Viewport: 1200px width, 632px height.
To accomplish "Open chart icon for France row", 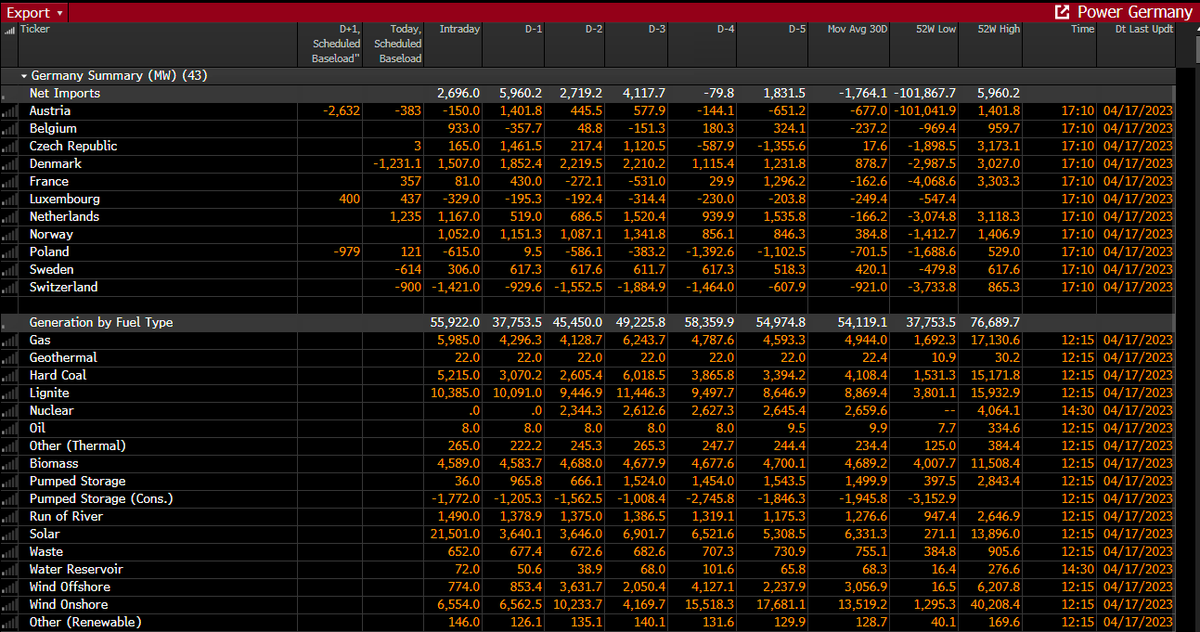I will click(10, 182).
